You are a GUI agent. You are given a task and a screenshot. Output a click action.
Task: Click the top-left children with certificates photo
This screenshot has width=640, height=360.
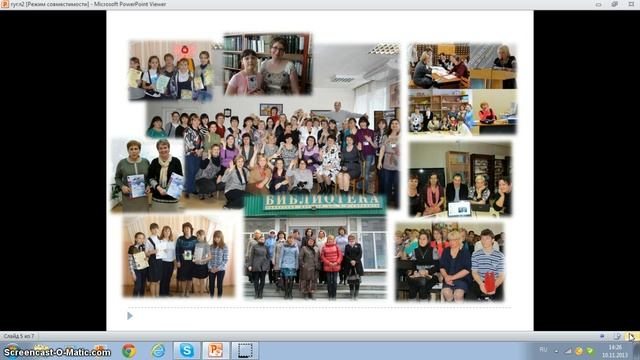[x=171, y=70]
